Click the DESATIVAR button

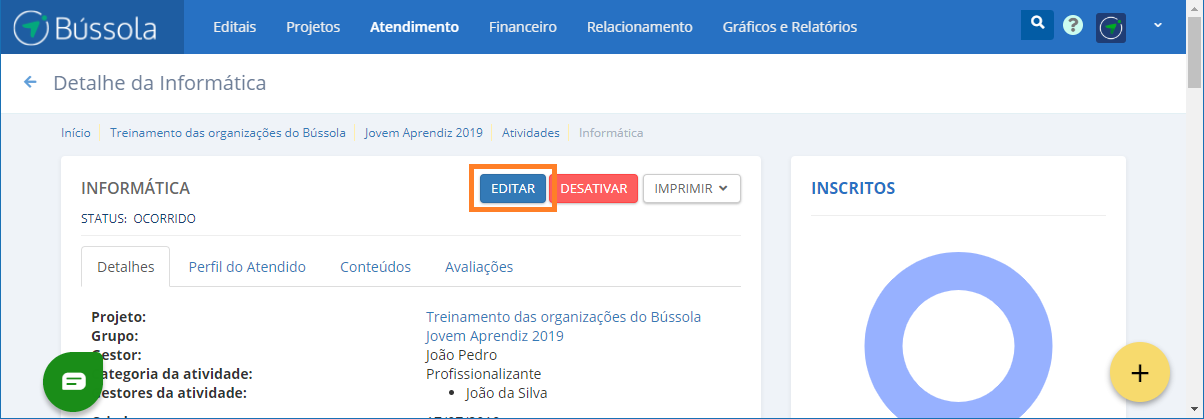tap(594, 188)
